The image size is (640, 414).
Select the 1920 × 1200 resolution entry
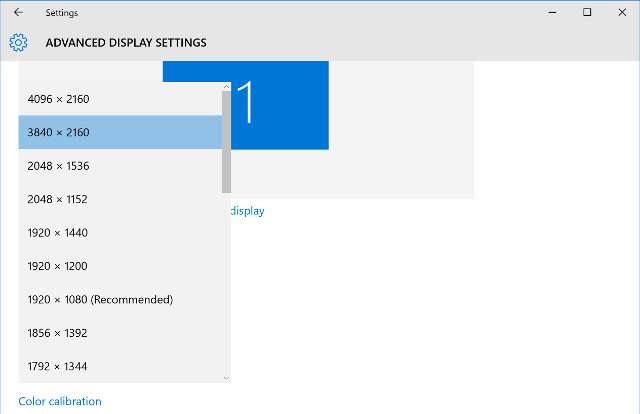pyautogui.click(x=120, y=266)
